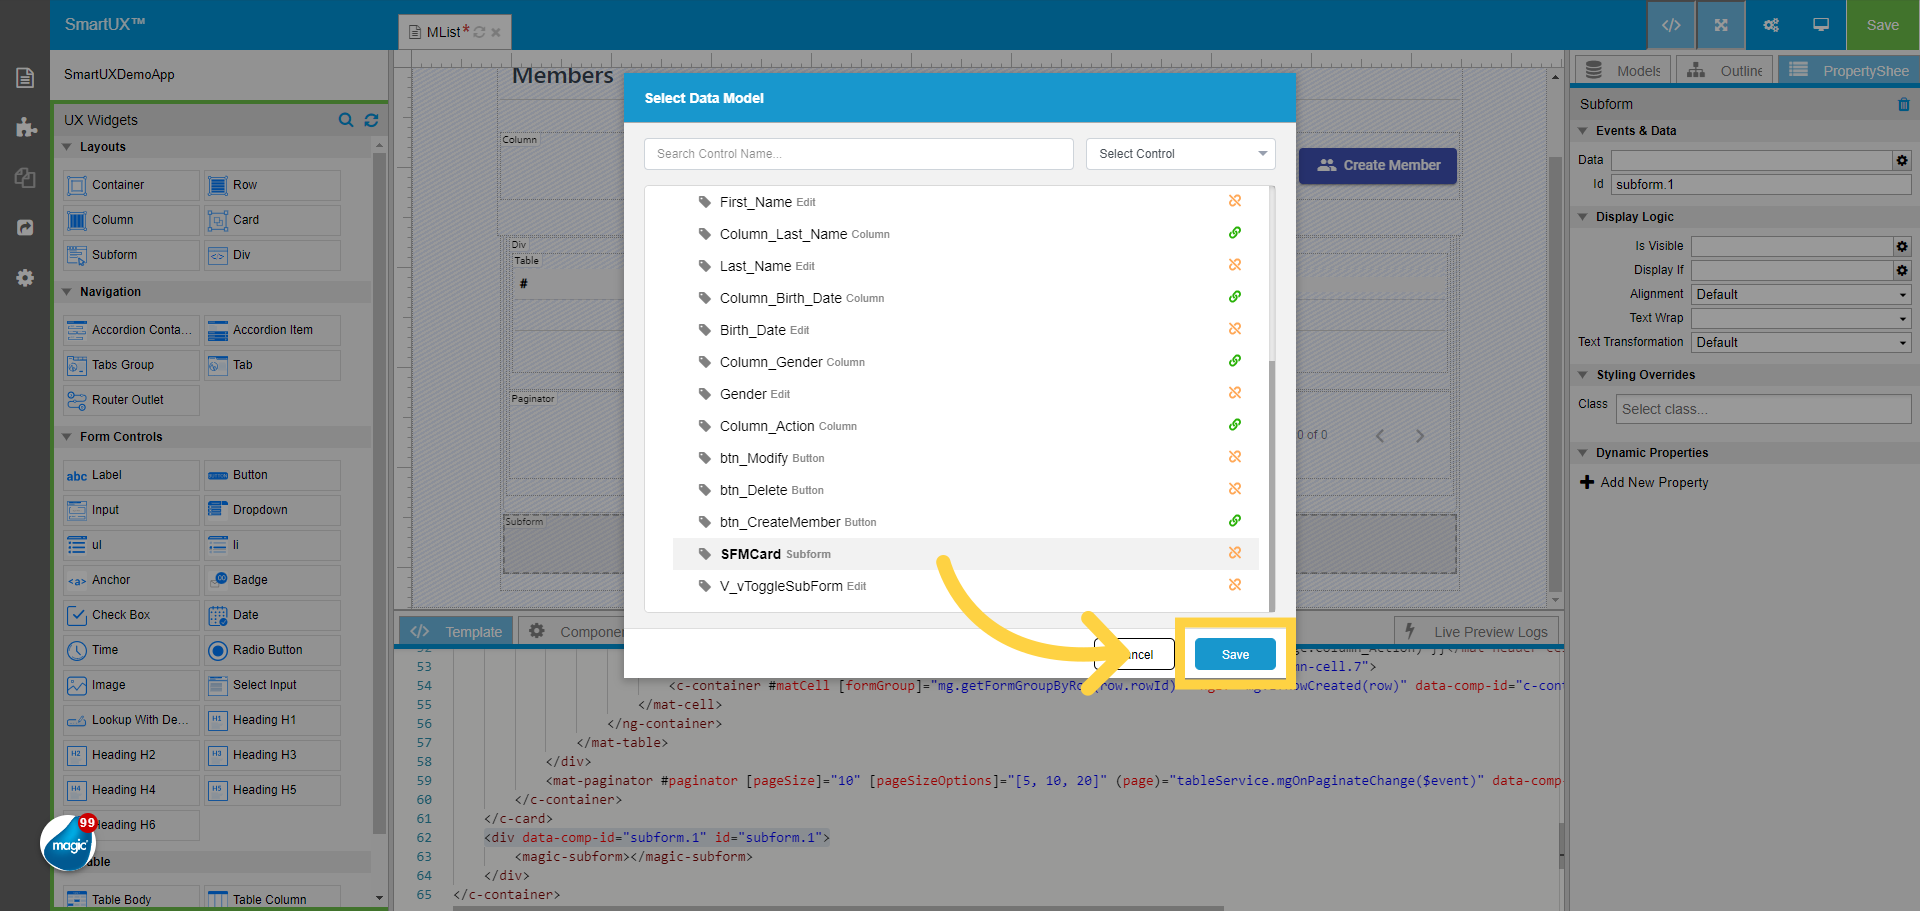Viewport: 1920px width, 911px height.
Task: Click the Create Member button on canvas
Action: point(1378,166)
